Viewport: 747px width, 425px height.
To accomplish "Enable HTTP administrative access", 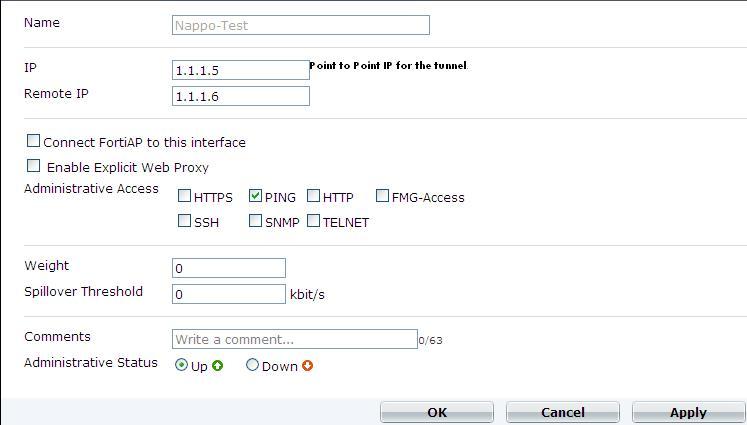I will pos(314,196).
